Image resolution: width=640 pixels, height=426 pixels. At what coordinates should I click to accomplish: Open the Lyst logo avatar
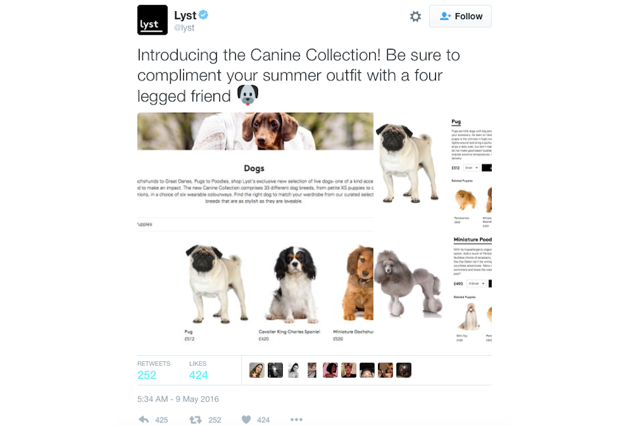pyautogui.click(x=152, y=20)
